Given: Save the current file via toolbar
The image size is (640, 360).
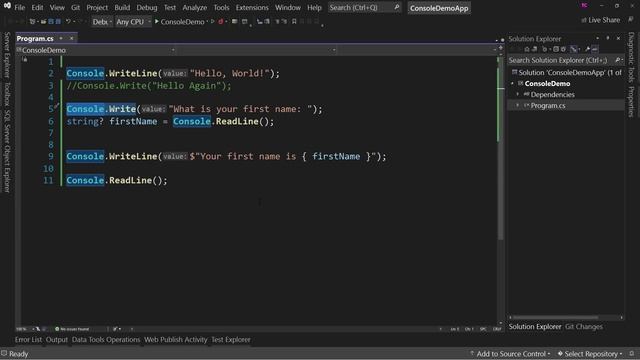Looking at the screenshot, I should click(51, 21).
